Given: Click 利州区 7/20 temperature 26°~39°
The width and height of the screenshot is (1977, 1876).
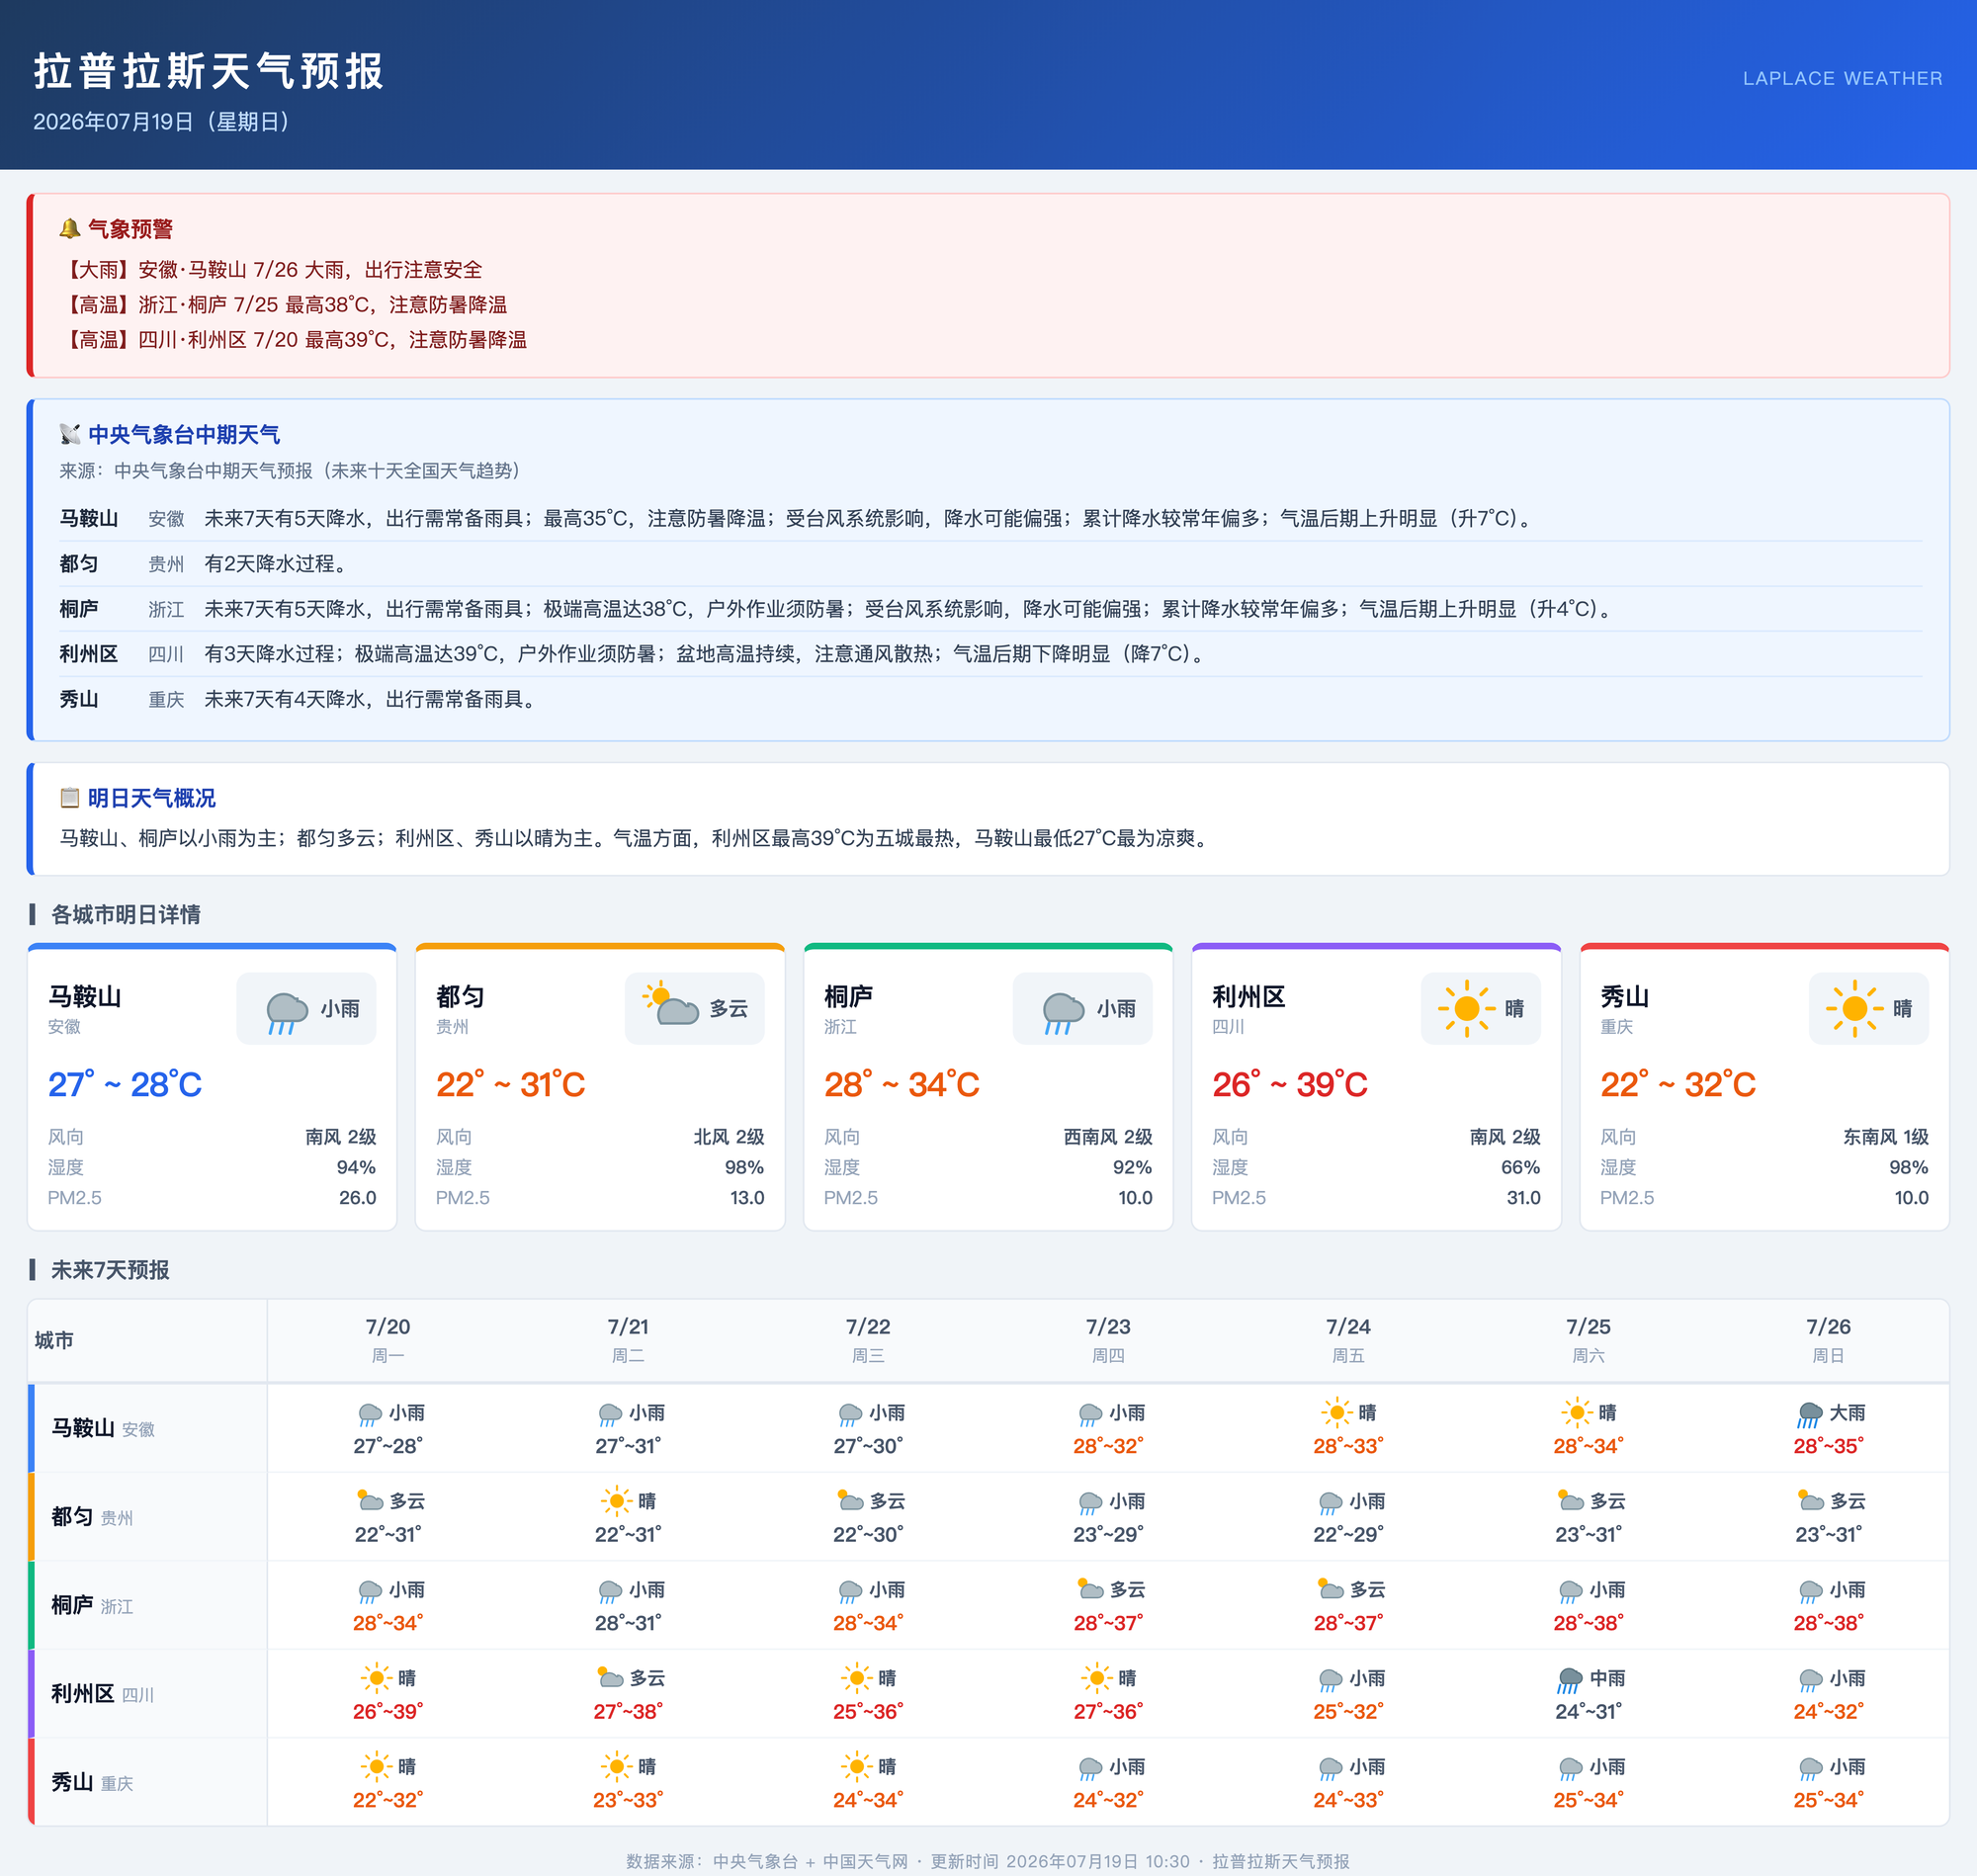Looking at the screenshot, I should click(388, 1711).
